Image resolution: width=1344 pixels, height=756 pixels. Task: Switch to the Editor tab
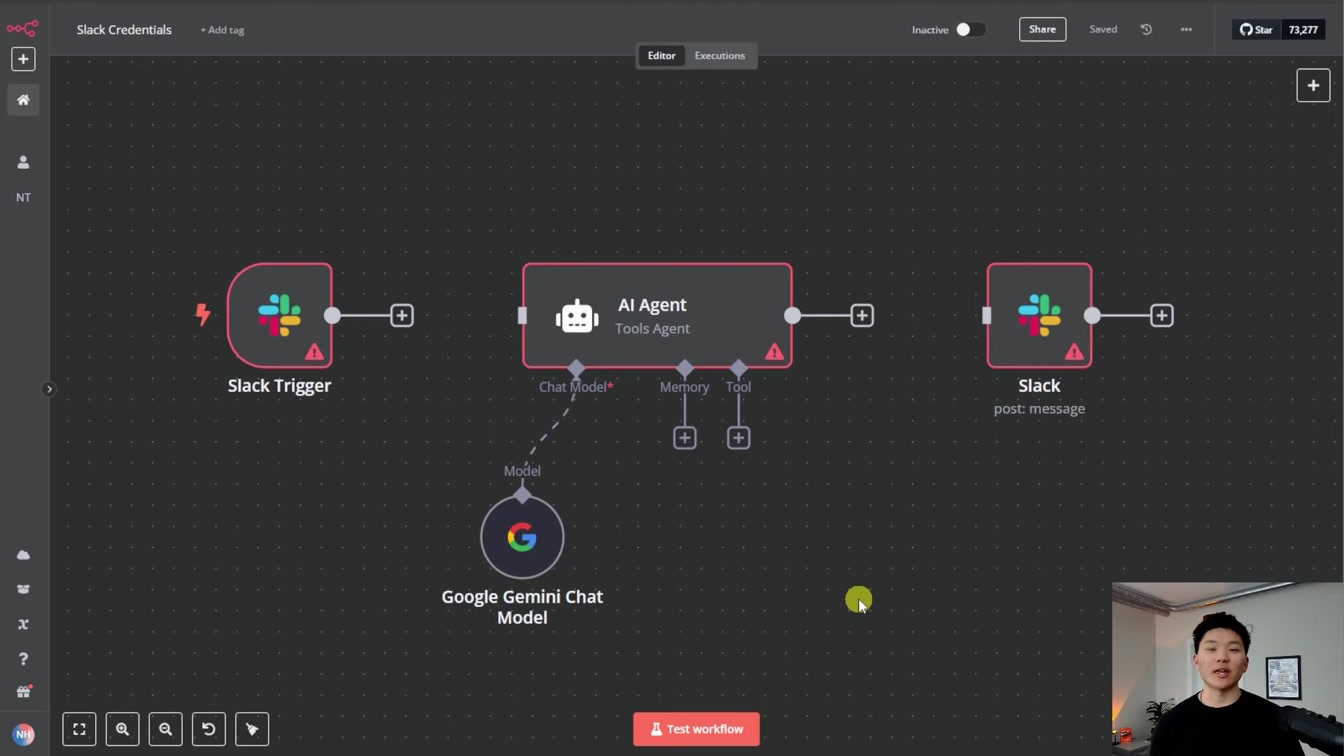pyautogui.click(x=661, y=56)
